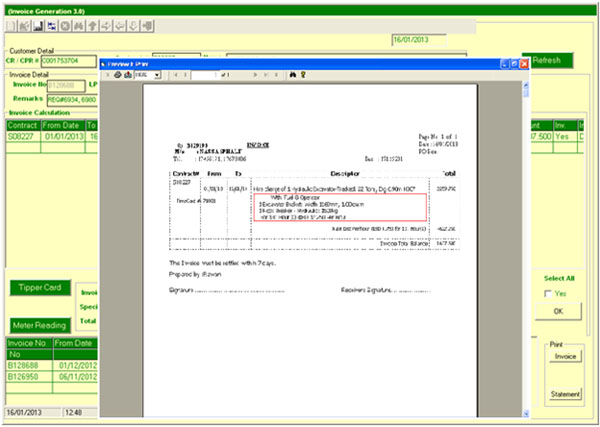The width and height of the screenshot is (600, 427).
Task: Click the Export report icon in preview toolbar
Action: pyautogui.click(x=128, y=75)
